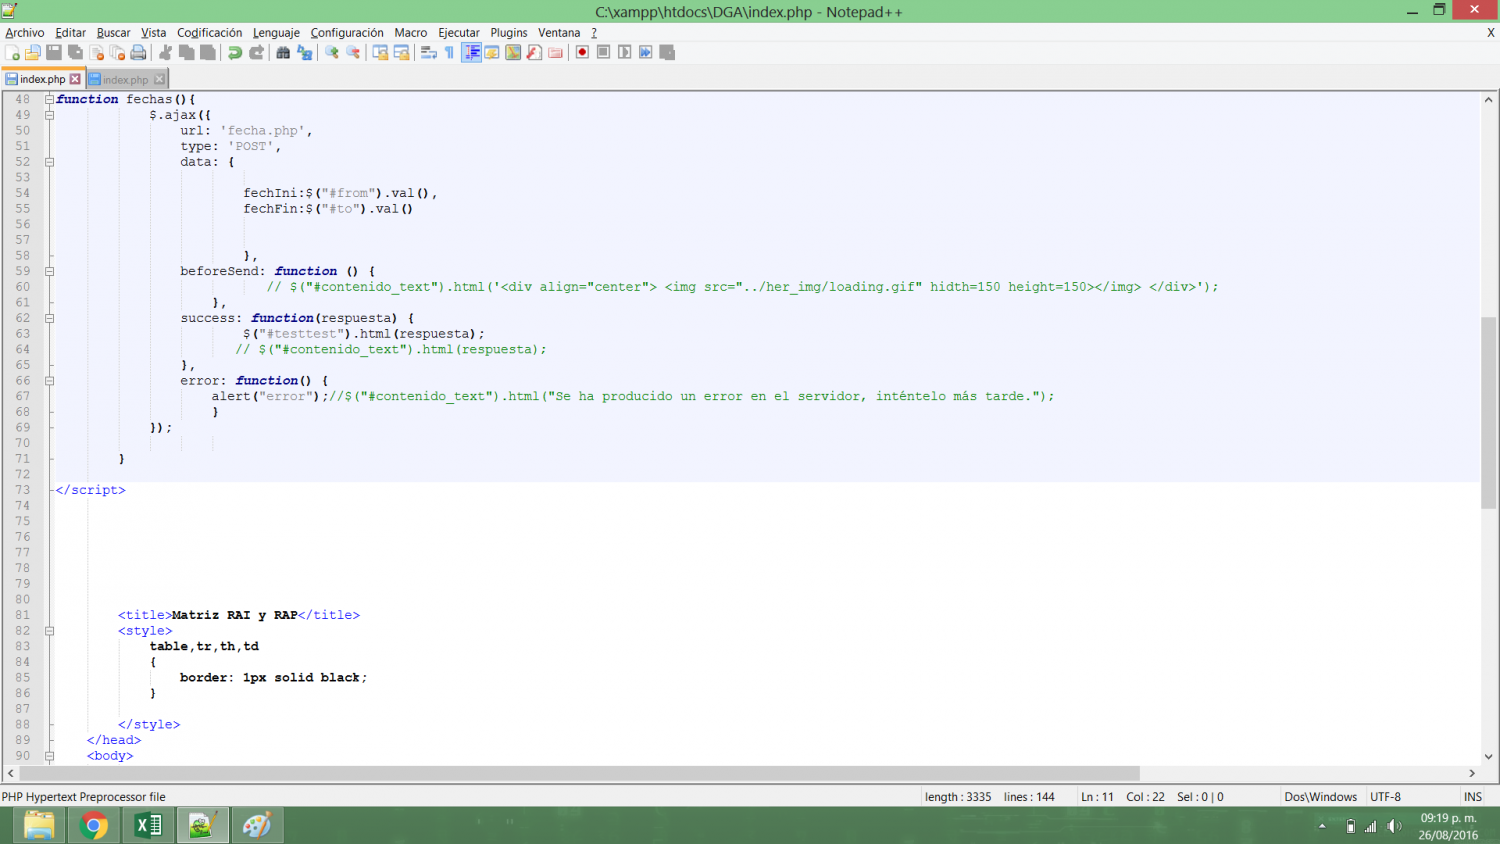Toggle synchronize vertical scrolling icon

(380, 52)
